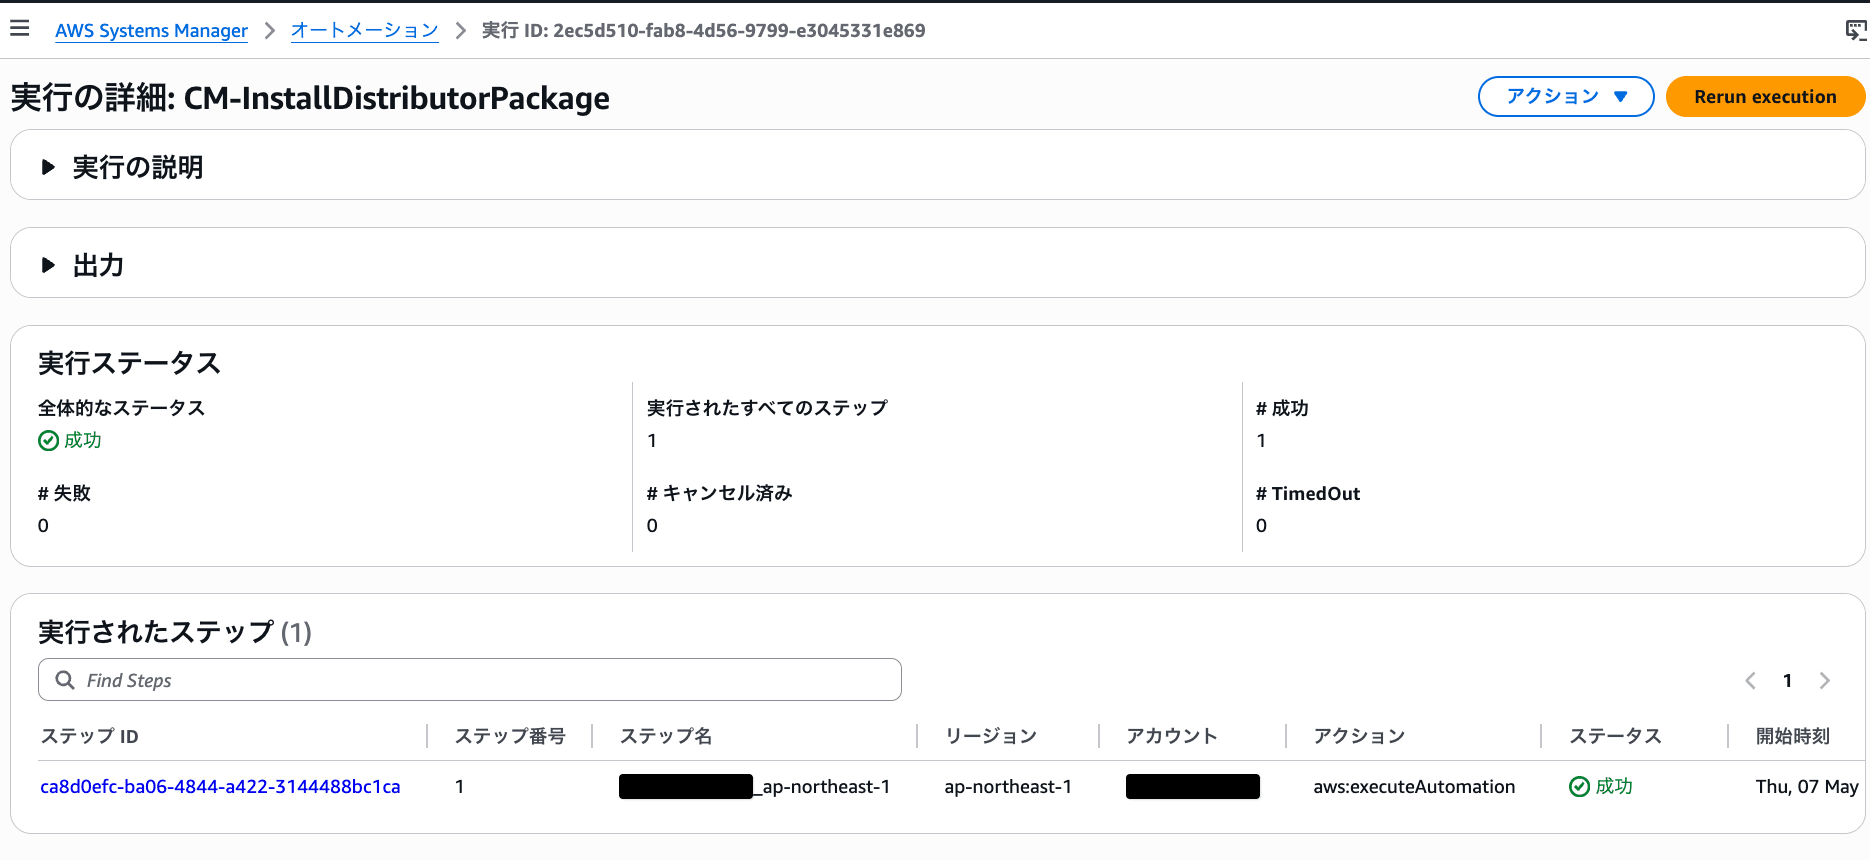Click the overall 成功 status text
The height and width of the screenshot is (860, 1870).
83,440
